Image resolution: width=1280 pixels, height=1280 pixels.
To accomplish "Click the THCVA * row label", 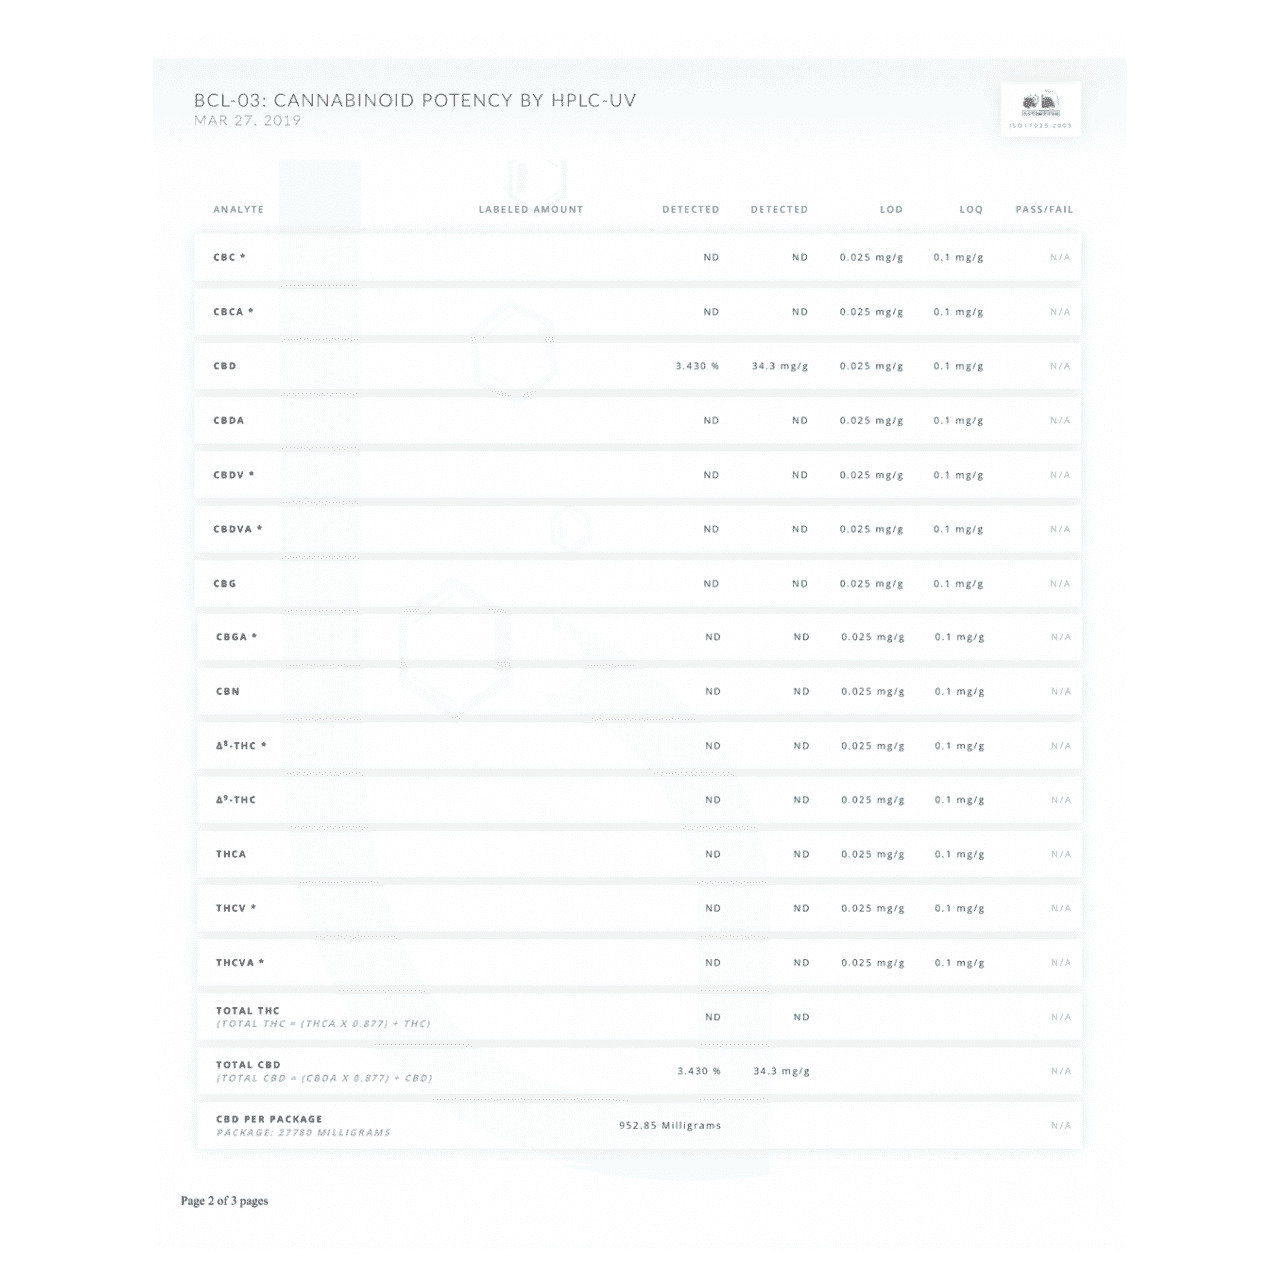I will (241, 963).
